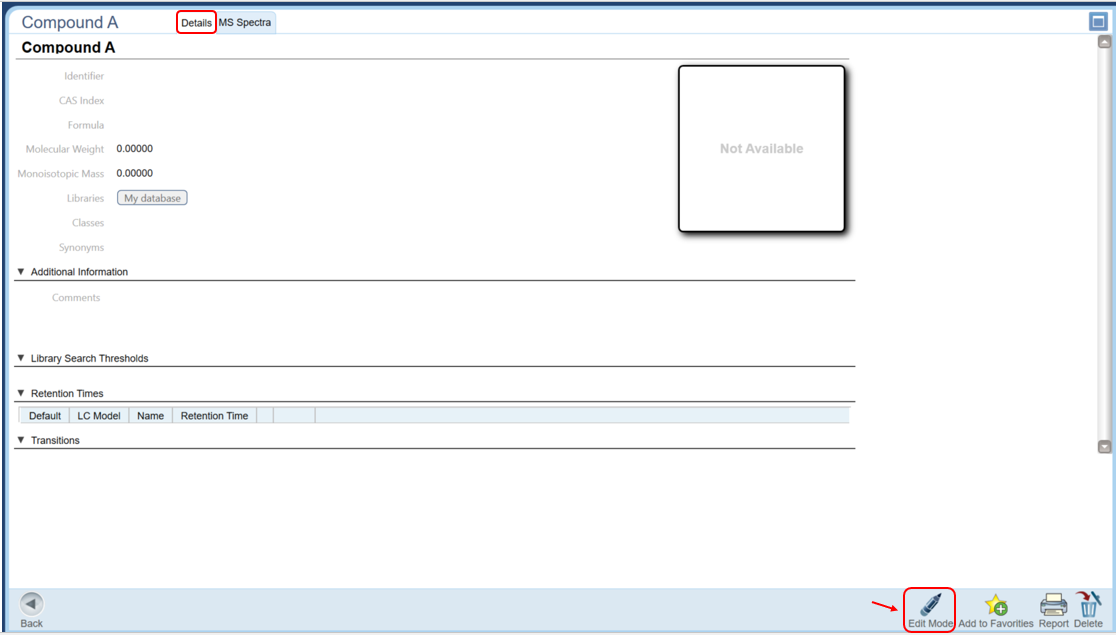Collapse the Retention Times section
The height and width of the screenshot is (635, 1116).
(21, 393)
